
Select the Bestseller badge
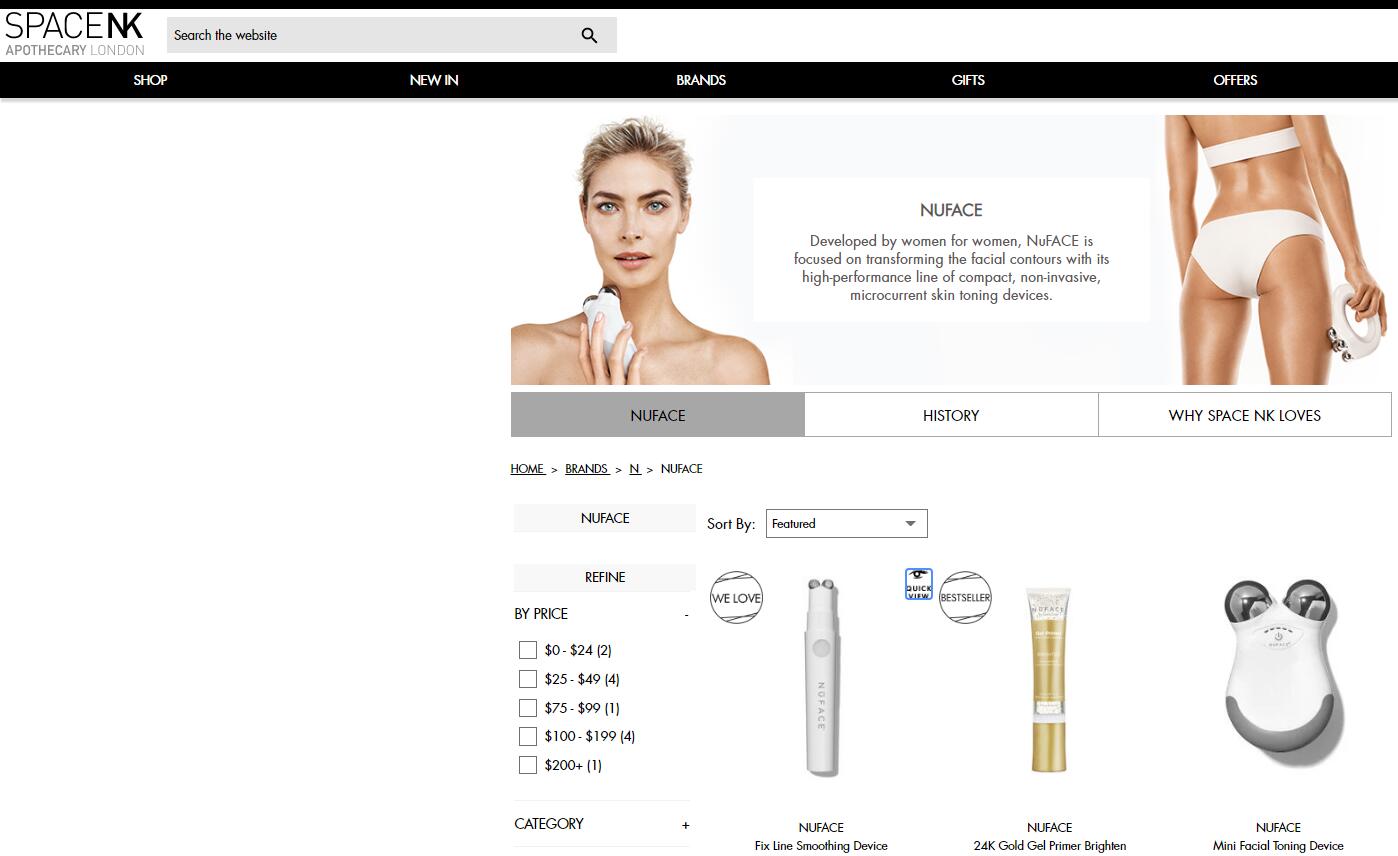965,598
